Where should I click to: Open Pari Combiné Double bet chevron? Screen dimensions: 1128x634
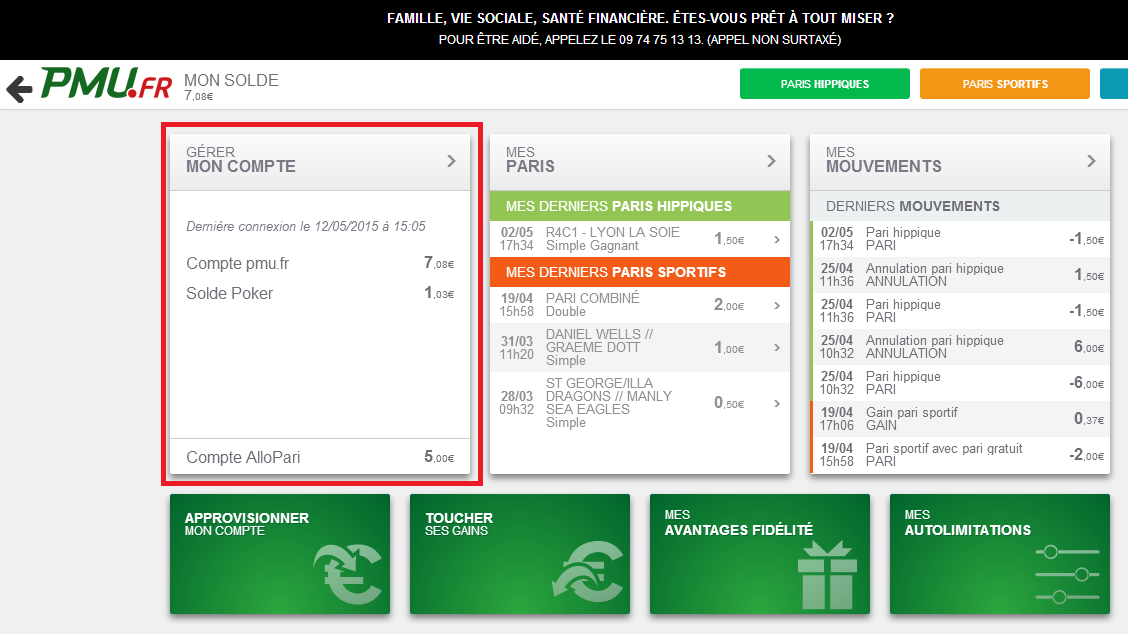(777, 305)
